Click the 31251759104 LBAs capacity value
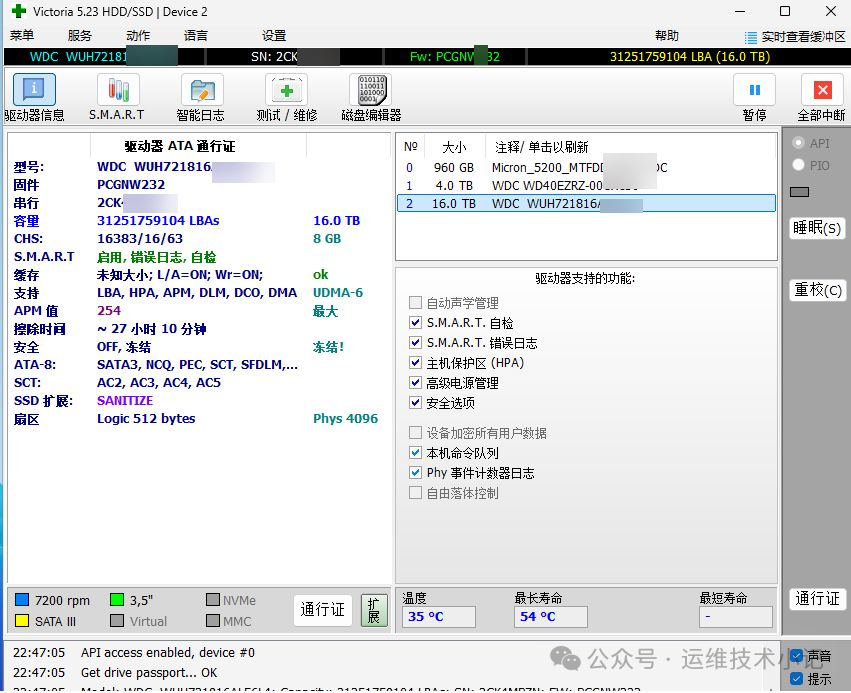 158,221
